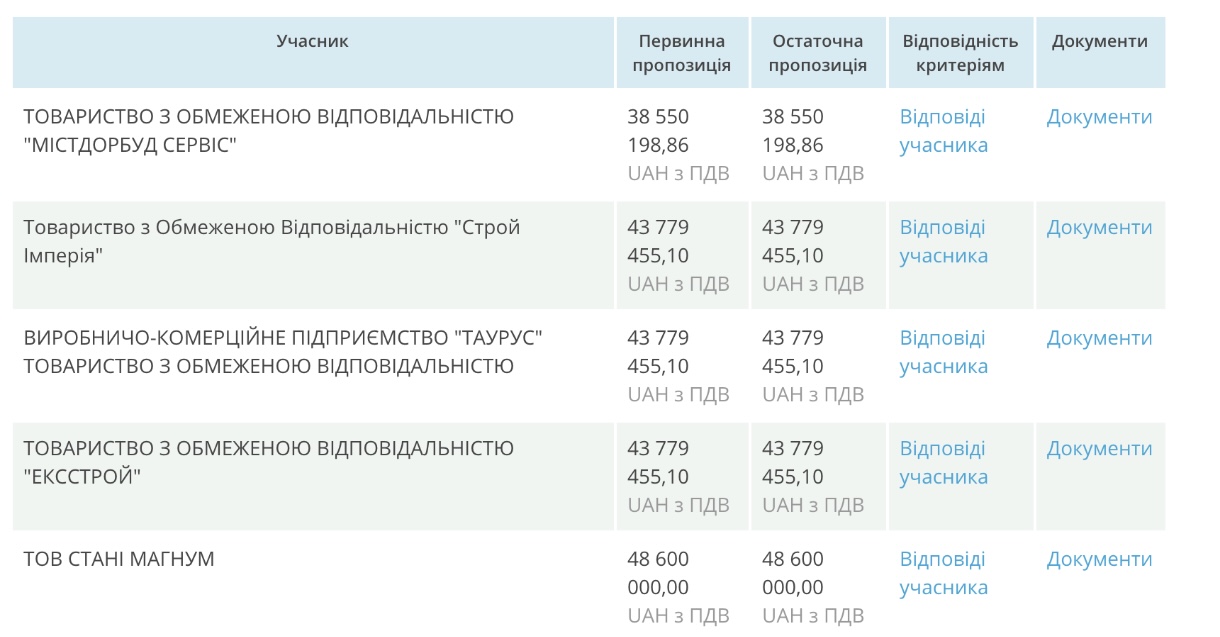Click initial offer 38 550 198,86 amount
Image resolution: width=1220 pixels, height=637 pixels.
[x=659, y=131]
